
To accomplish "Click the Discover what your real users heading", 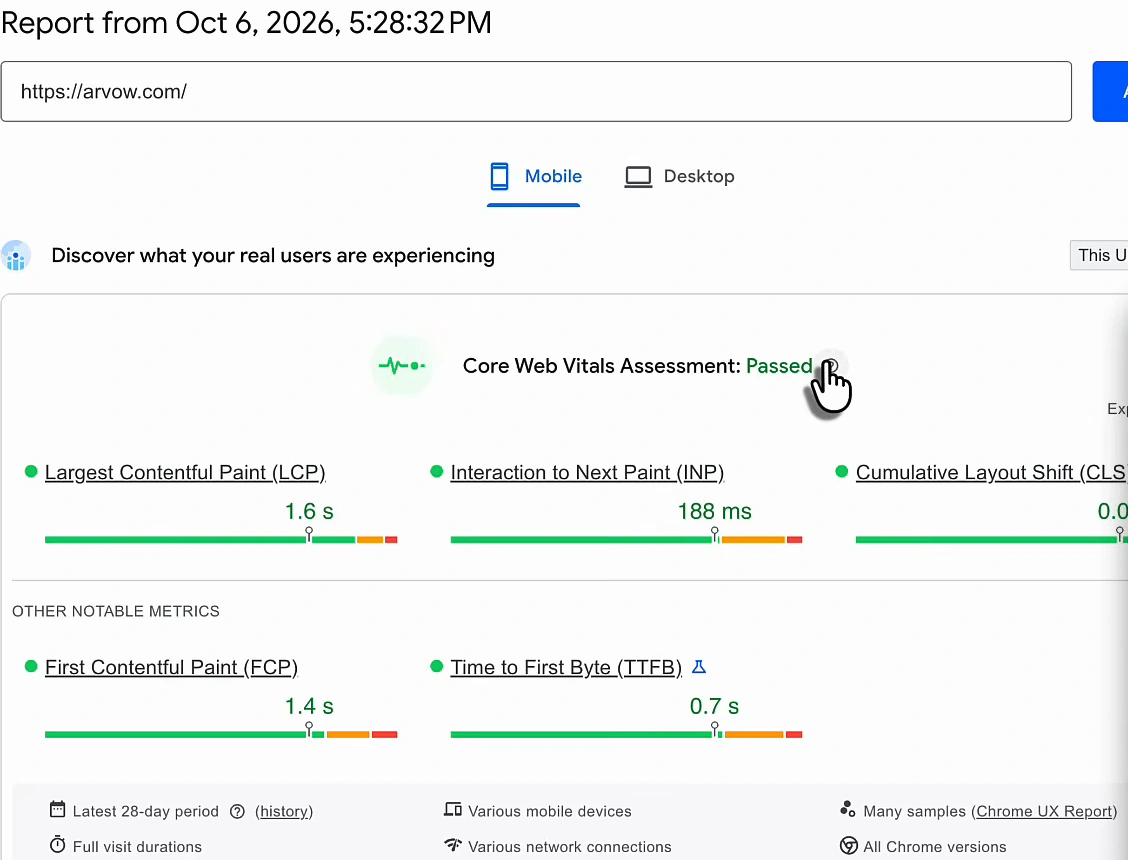I will (x=273, y=255).
